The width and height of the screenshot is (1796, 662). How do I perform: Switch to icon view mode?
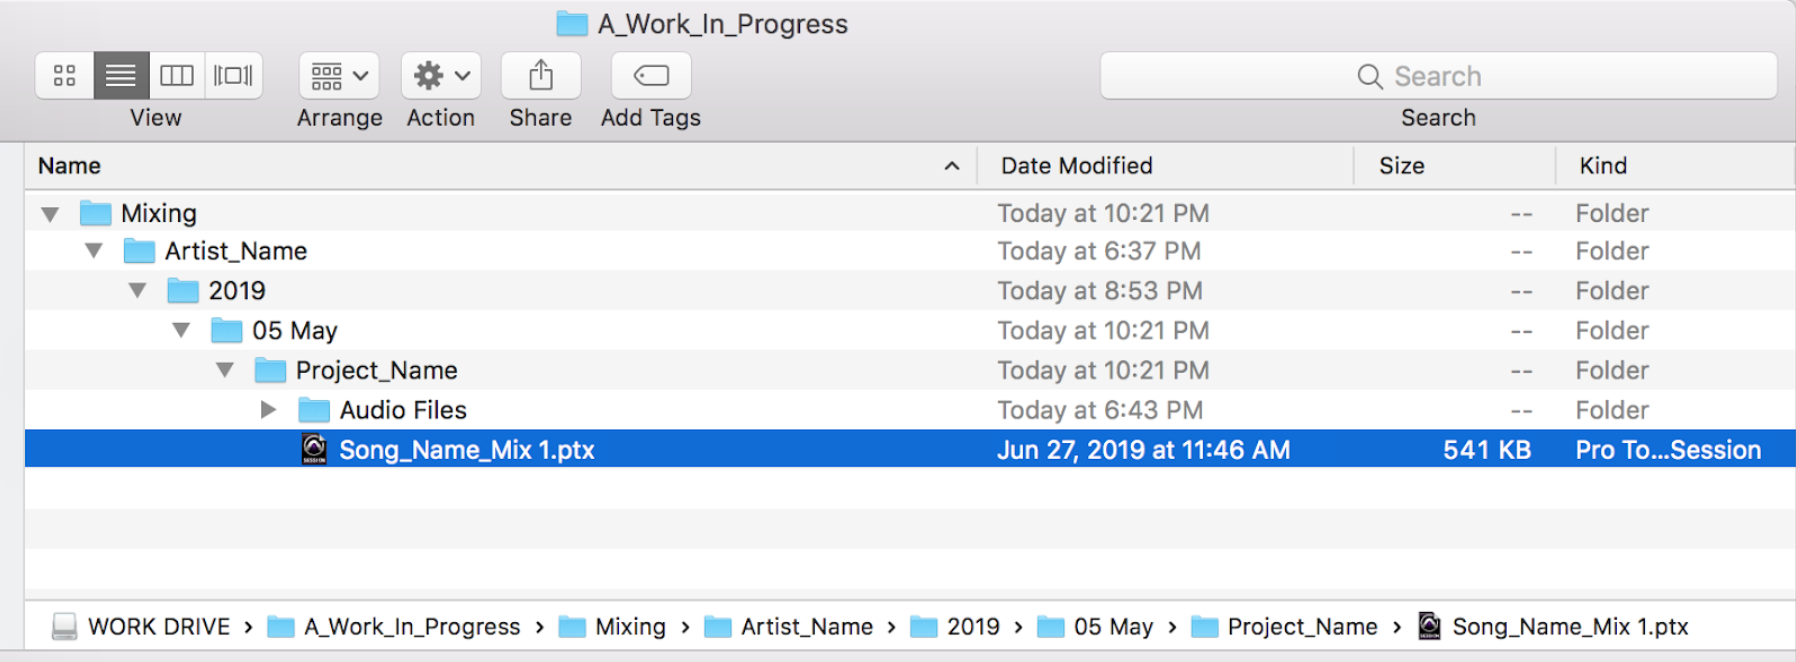pos(65,76)
